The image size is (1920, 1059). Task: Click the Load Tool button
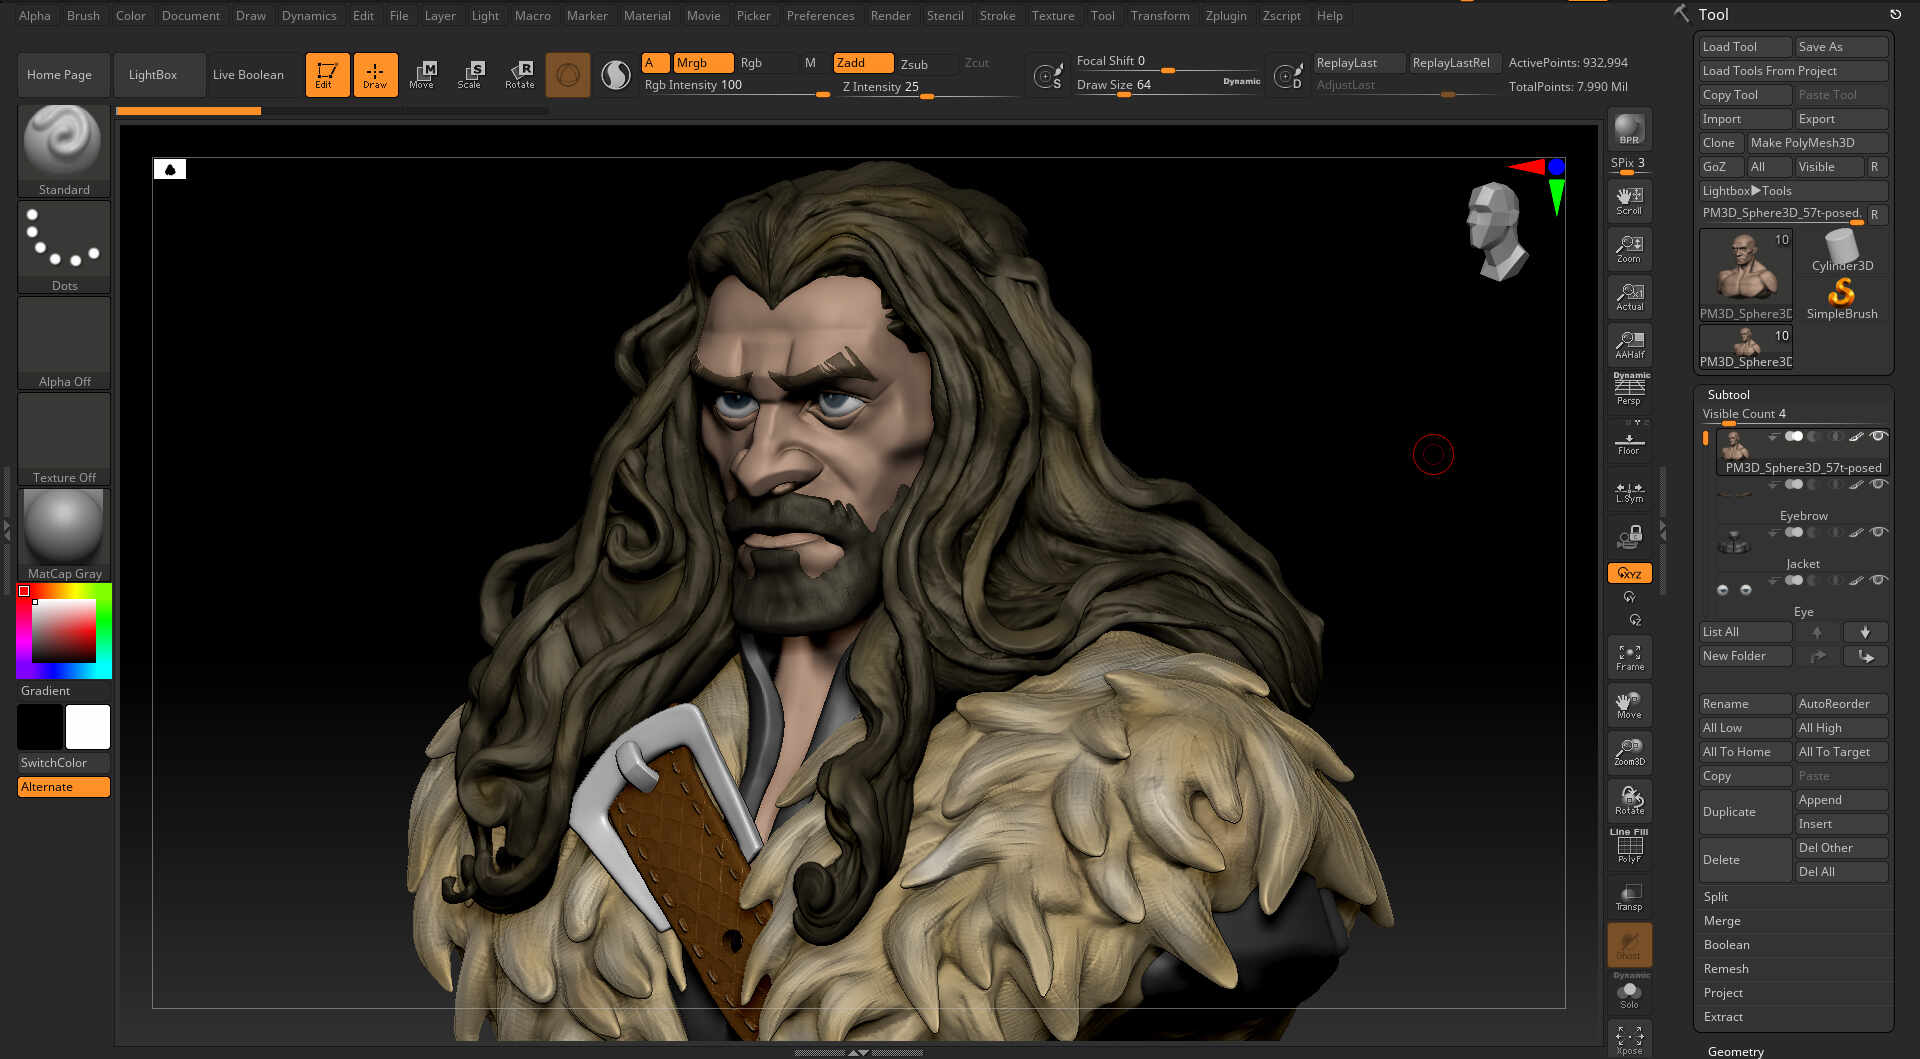[1744, 47]
